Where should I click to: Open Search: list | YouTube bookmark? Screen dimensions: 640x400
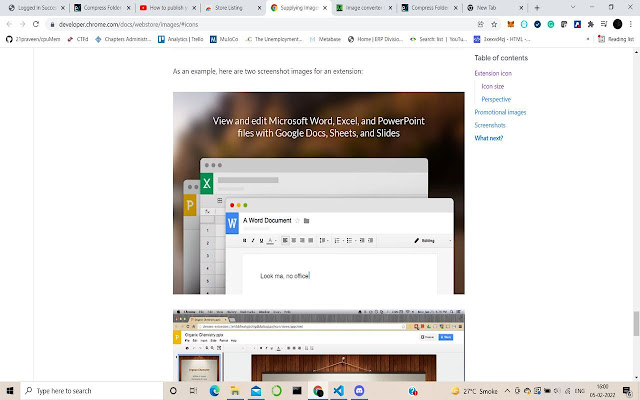coord(438,39)
